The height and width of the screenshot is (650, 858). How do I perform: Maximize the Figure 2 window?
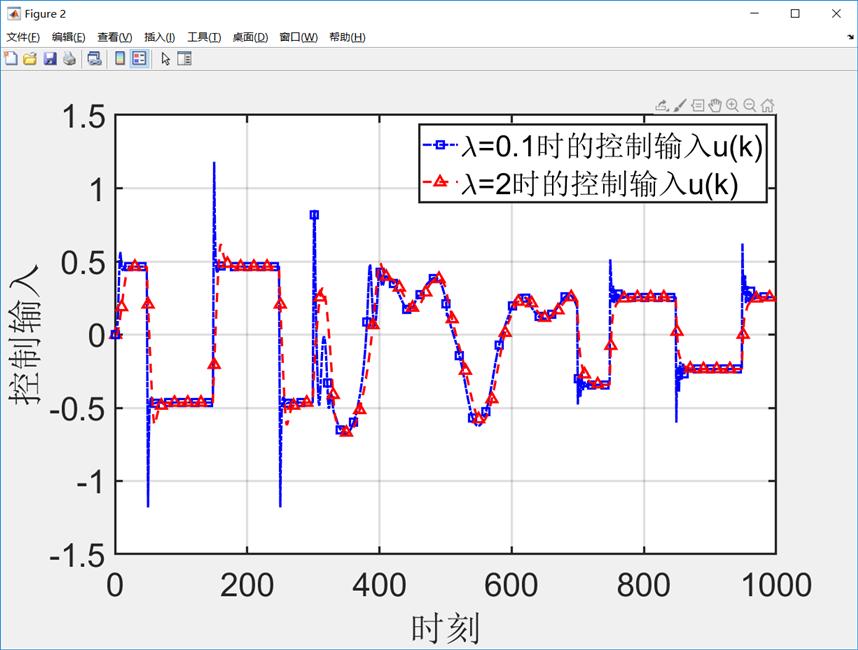click(x=795, y=14)
